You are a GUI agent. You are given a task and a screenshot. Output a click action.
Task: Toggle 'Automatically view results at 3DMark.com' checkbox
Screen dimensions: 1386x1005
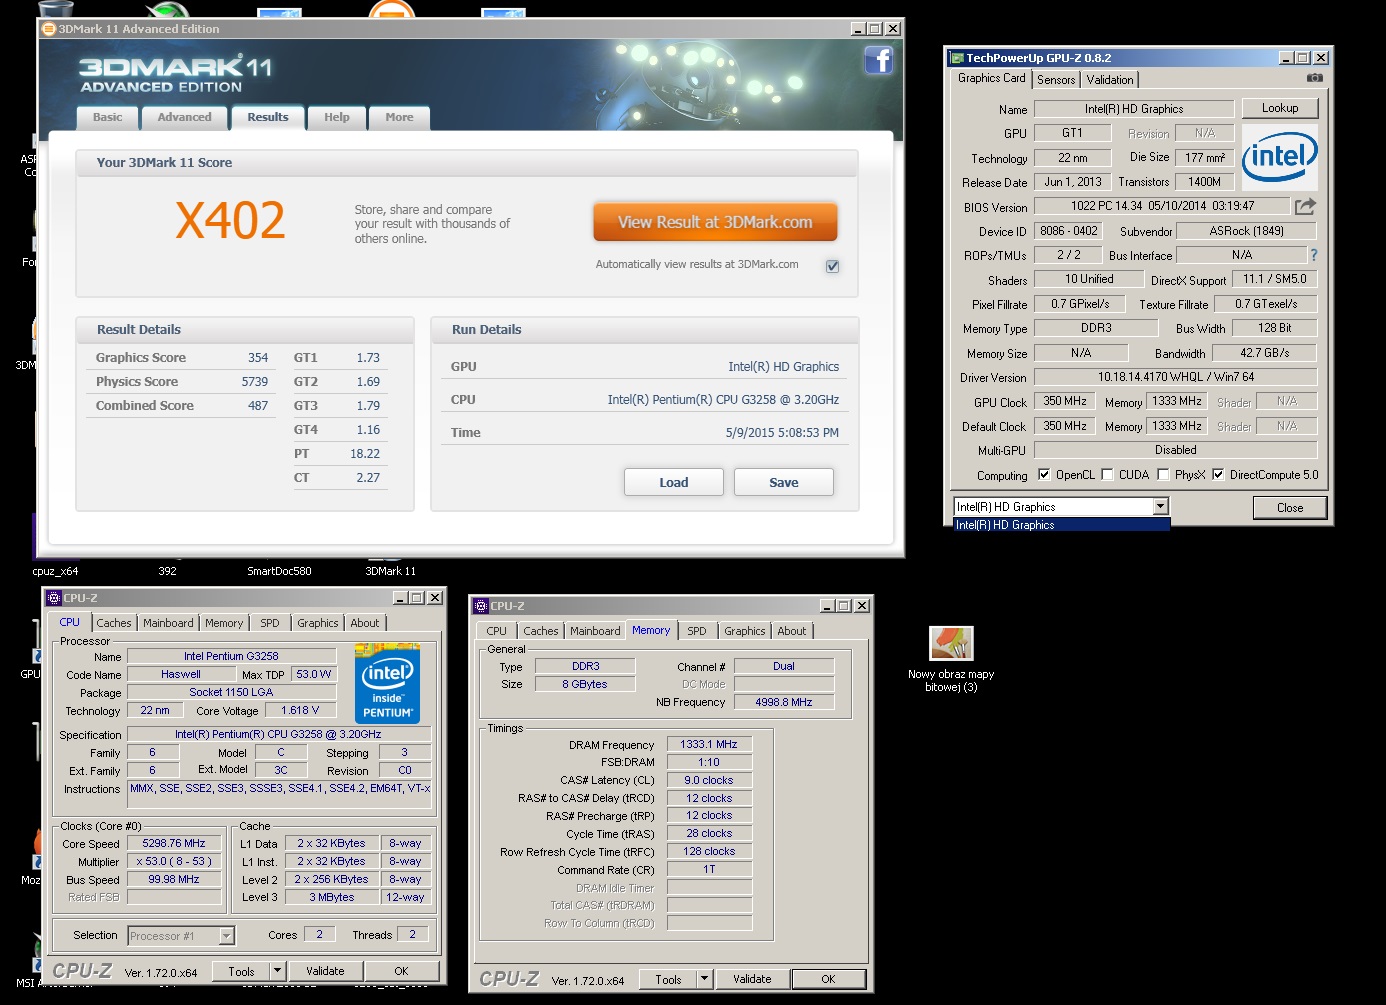click(832, 266)
